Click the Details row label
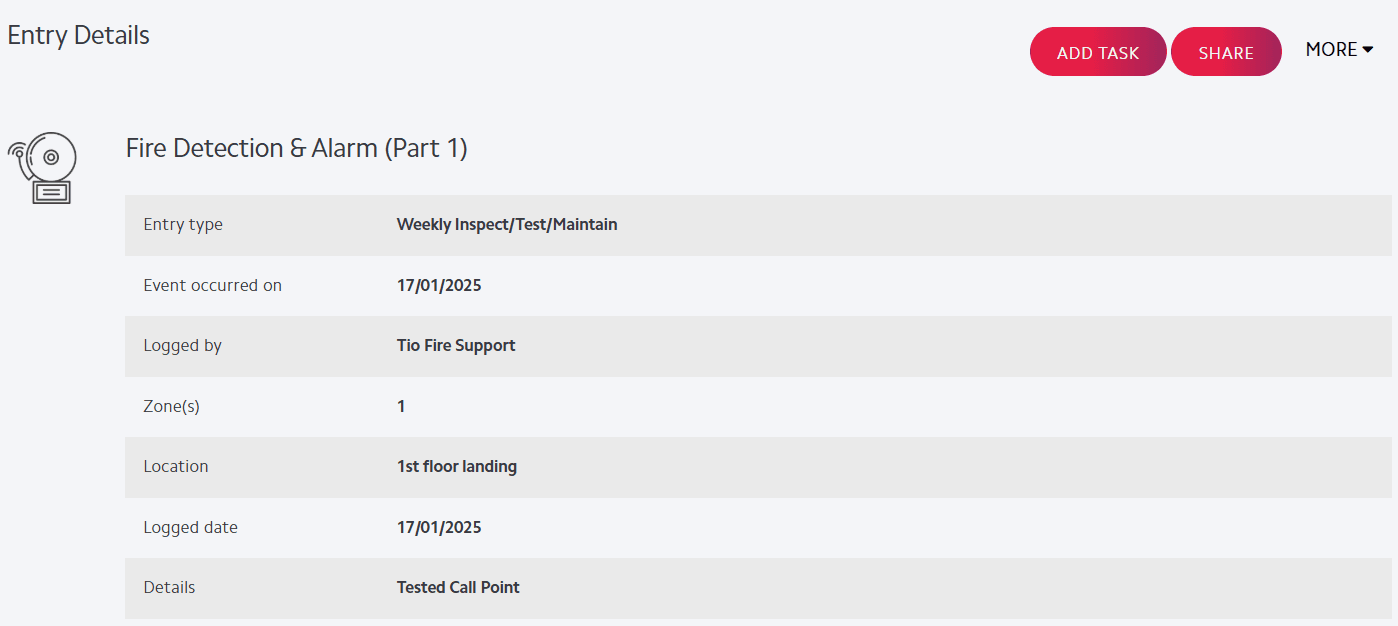 click(x=169, y=587)
